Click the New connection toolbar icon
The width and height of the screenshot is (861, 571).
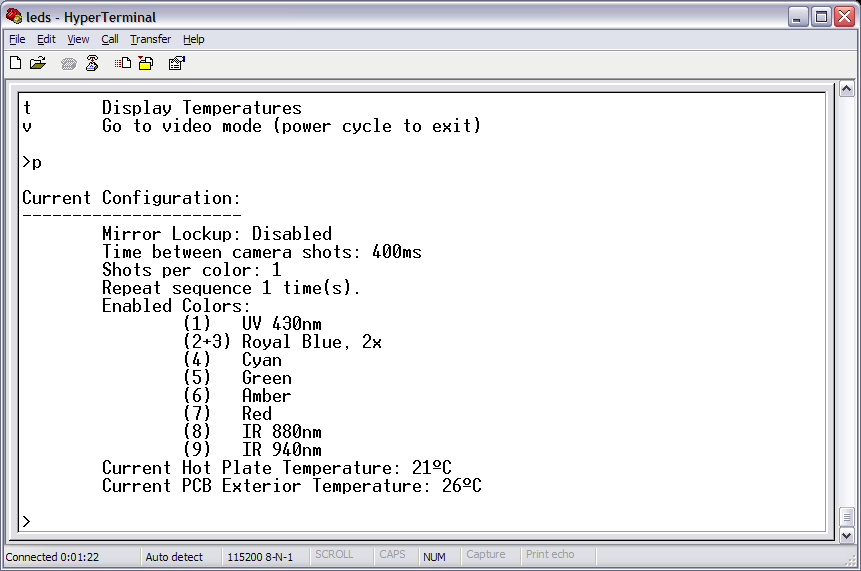[15, 63]
